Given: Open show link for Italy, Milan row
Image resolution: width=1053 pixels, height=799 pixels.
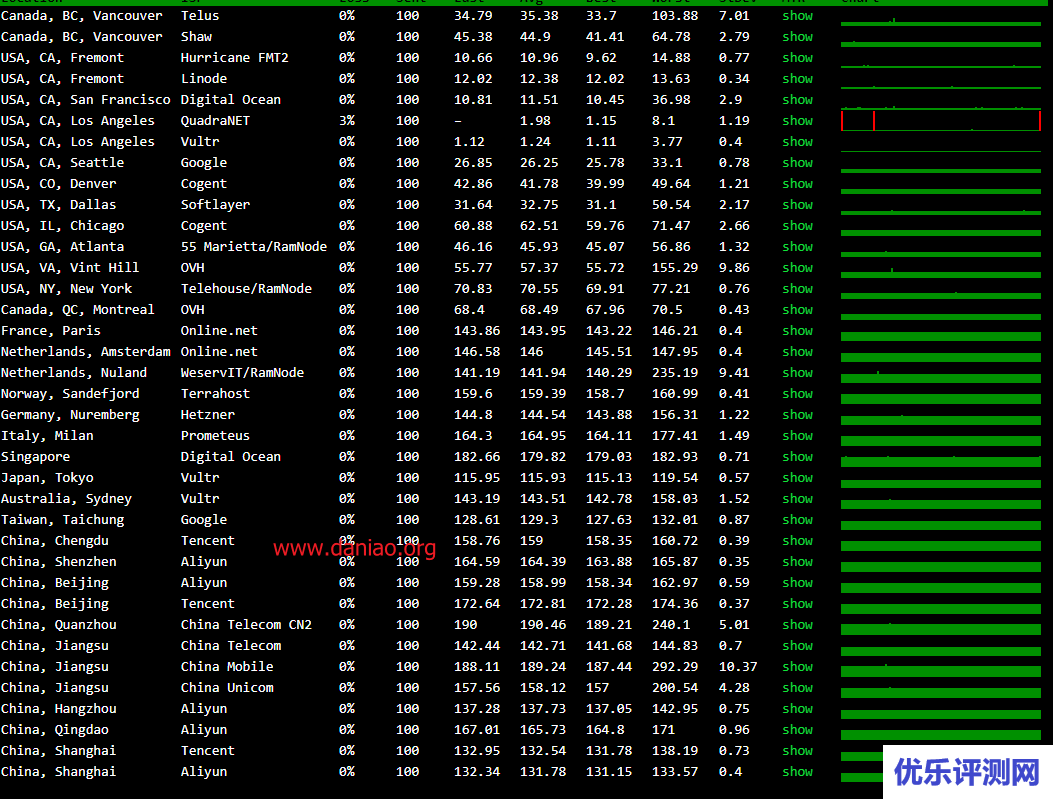Looking at the screenshot, I should (797, 436).
